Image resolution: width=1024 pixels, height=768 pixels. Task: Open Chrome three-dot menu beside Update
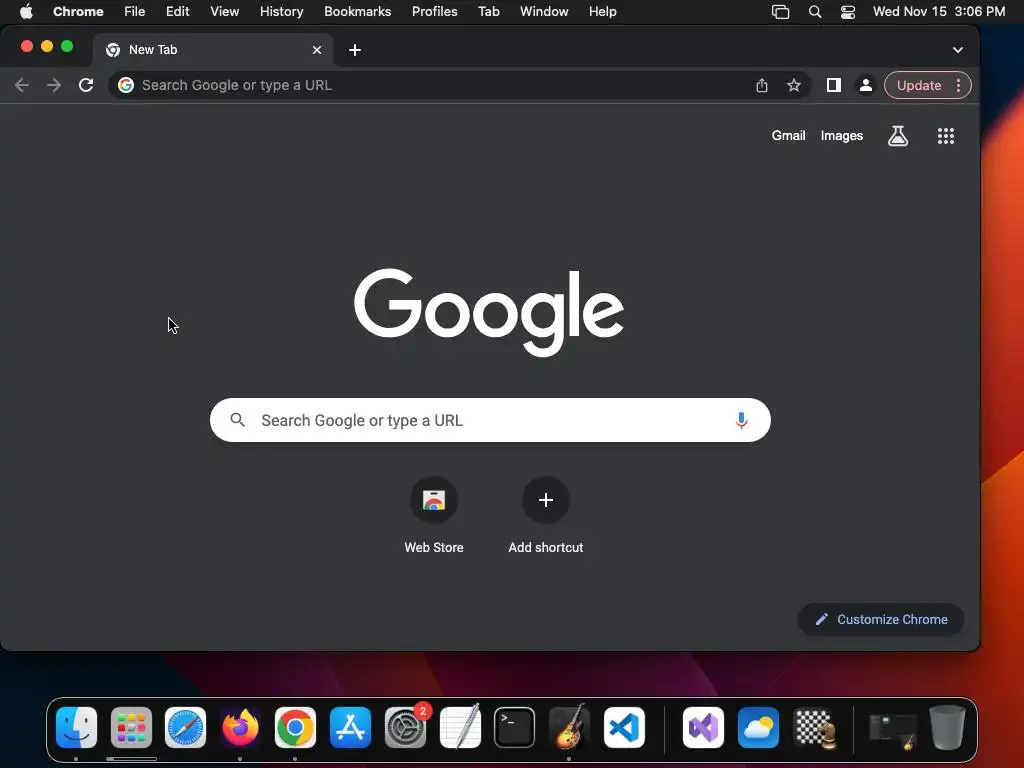[958, 85]
